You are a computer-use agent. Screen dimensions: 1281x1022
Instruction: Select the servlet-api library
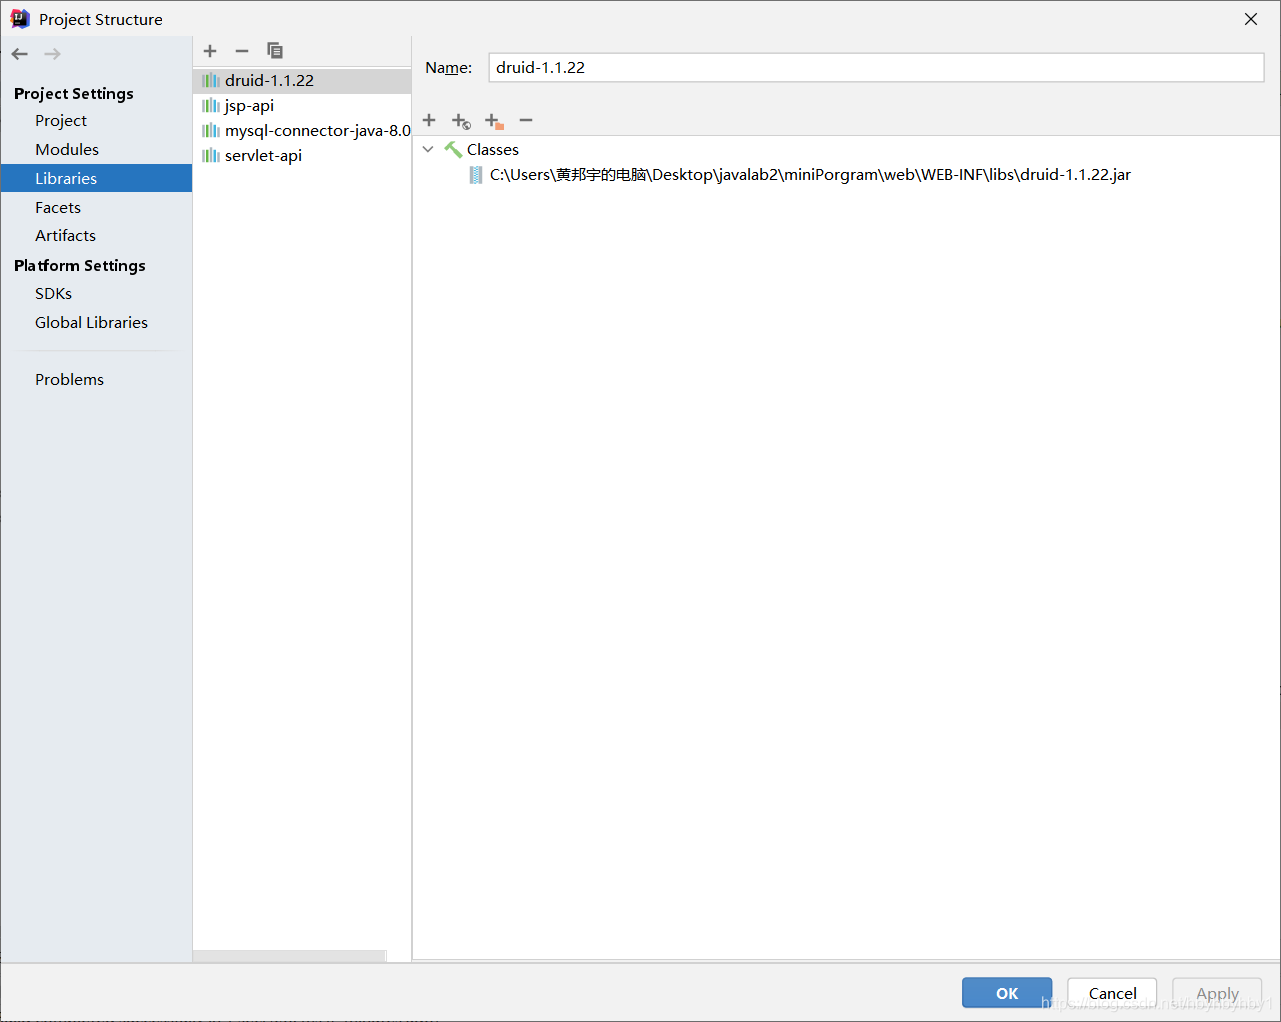tap(261, 155)
